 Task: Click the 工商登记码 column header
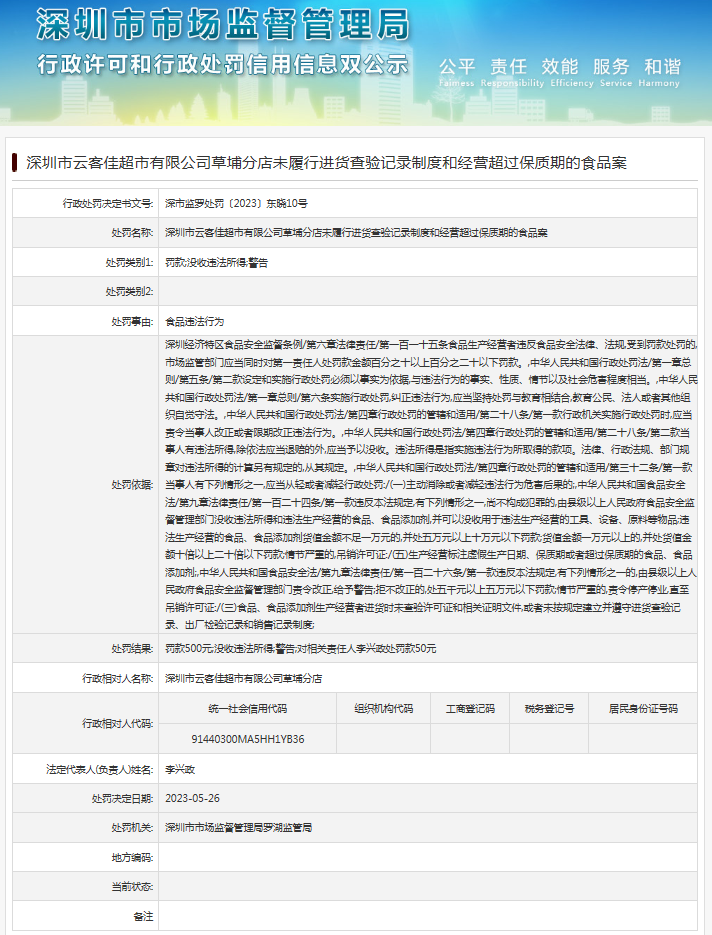[470, 708]
